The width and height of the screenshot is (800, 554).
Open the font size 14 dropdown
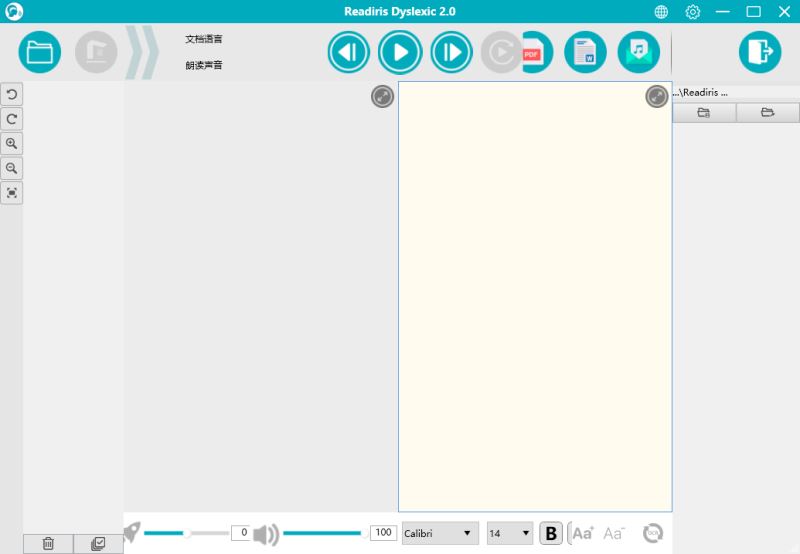tap(510, 533)
